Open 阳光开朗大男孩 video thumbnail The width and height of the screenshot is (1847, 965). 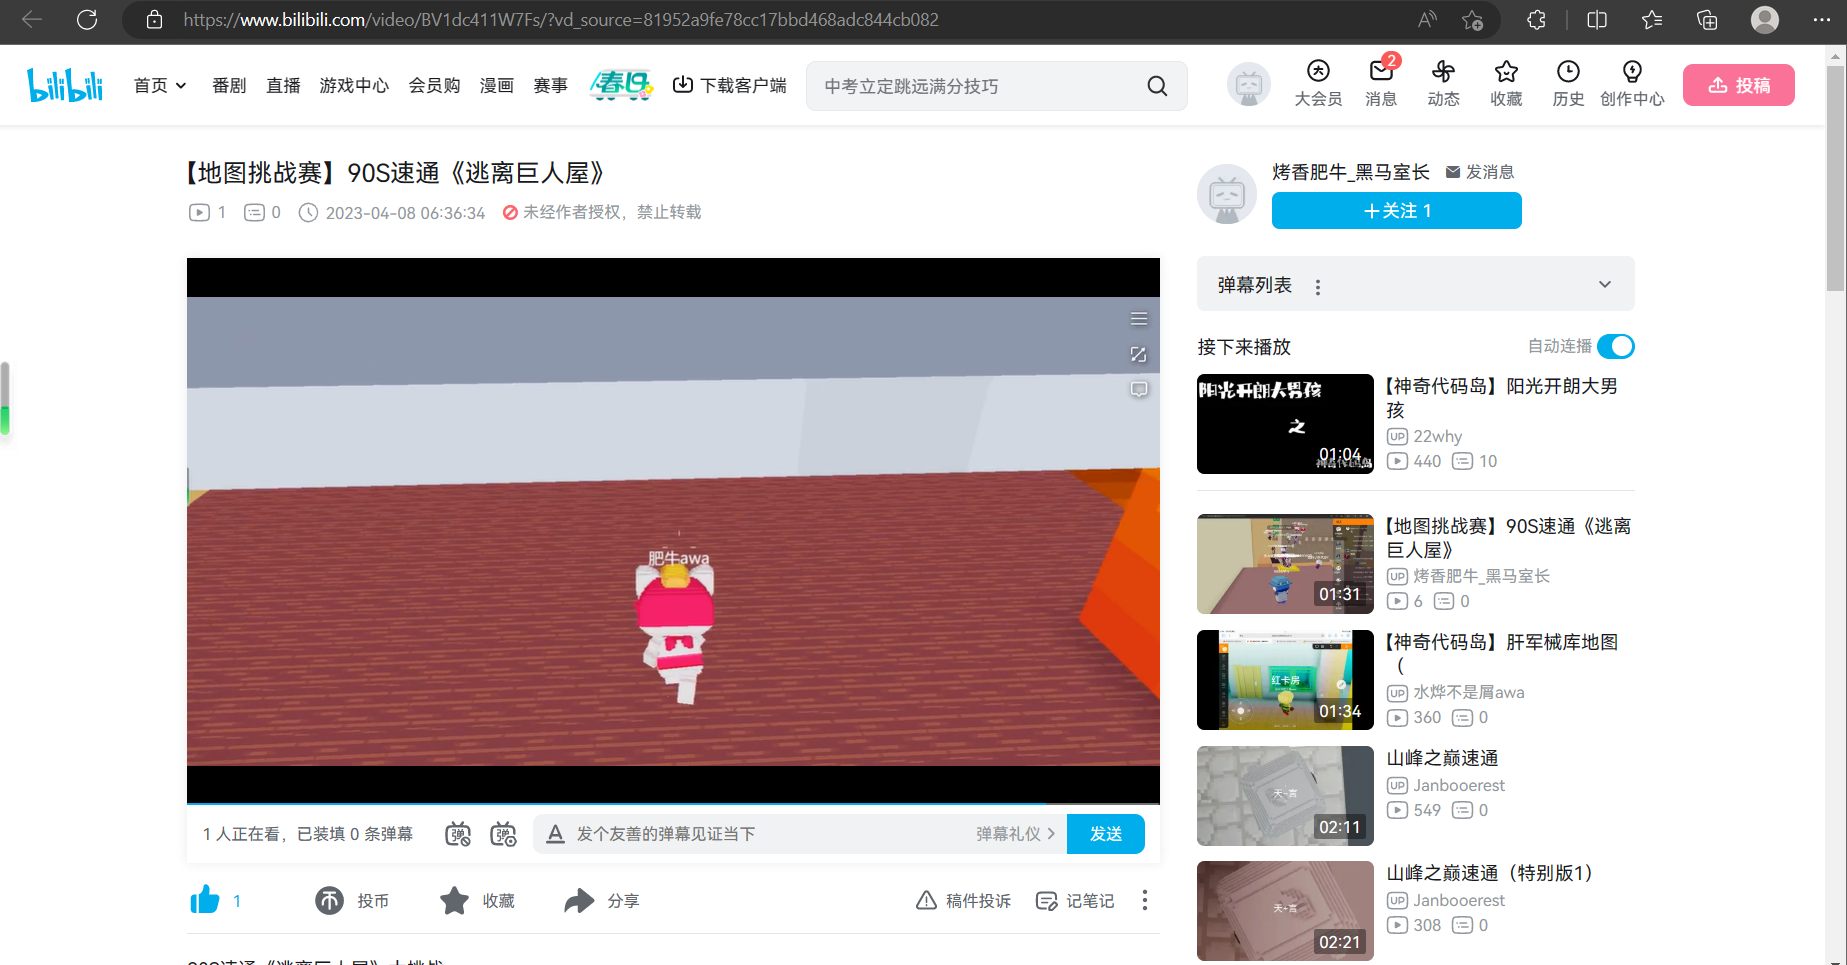[1285, 424]
